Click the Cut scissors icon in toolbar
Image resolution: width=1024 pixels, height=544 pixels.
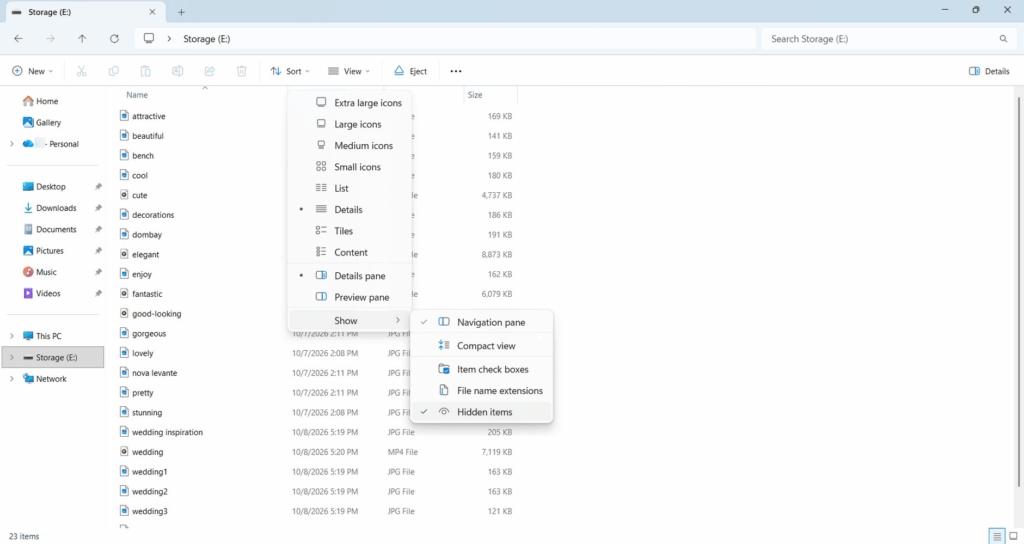click(82, 71)
